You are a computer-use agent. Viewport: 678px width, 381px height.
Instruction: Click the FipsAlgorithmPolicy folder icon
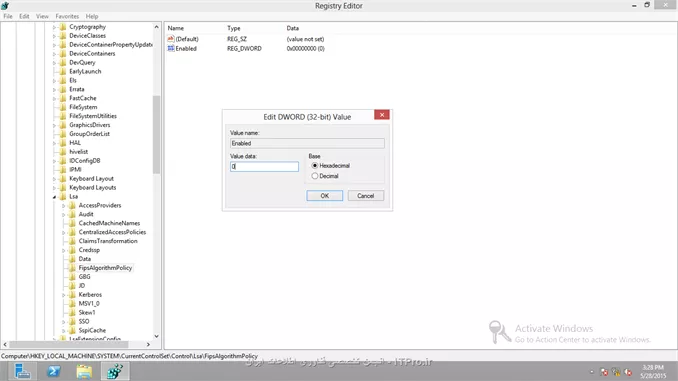click(x=72, y=268)
